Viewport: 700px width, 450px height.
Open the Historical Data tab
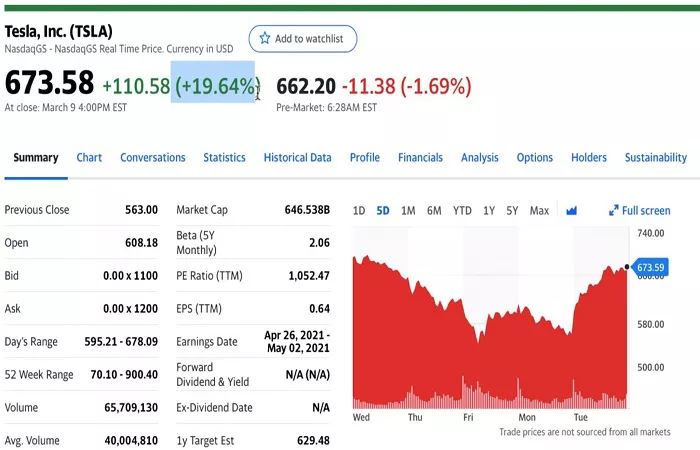pos(298,158)
